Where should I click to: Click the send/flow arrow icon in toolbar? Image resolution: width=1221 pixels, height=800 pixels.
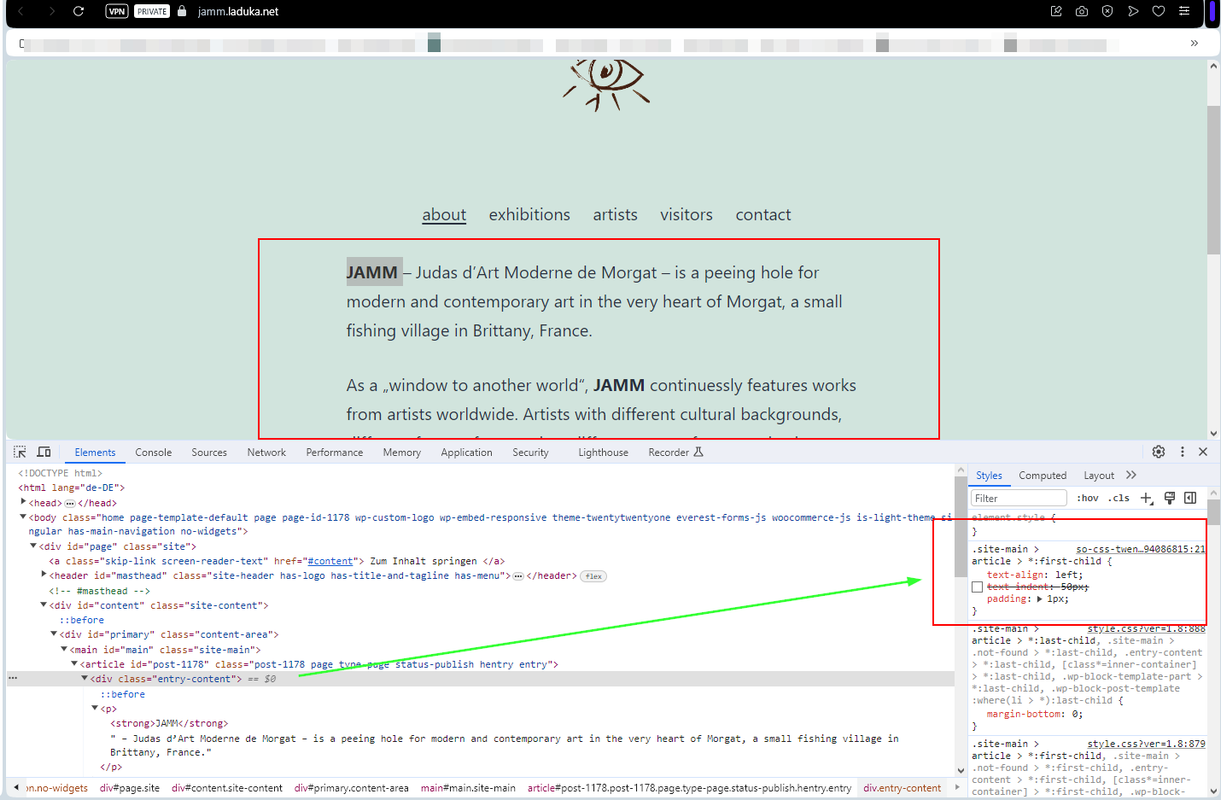(1133, 12)
